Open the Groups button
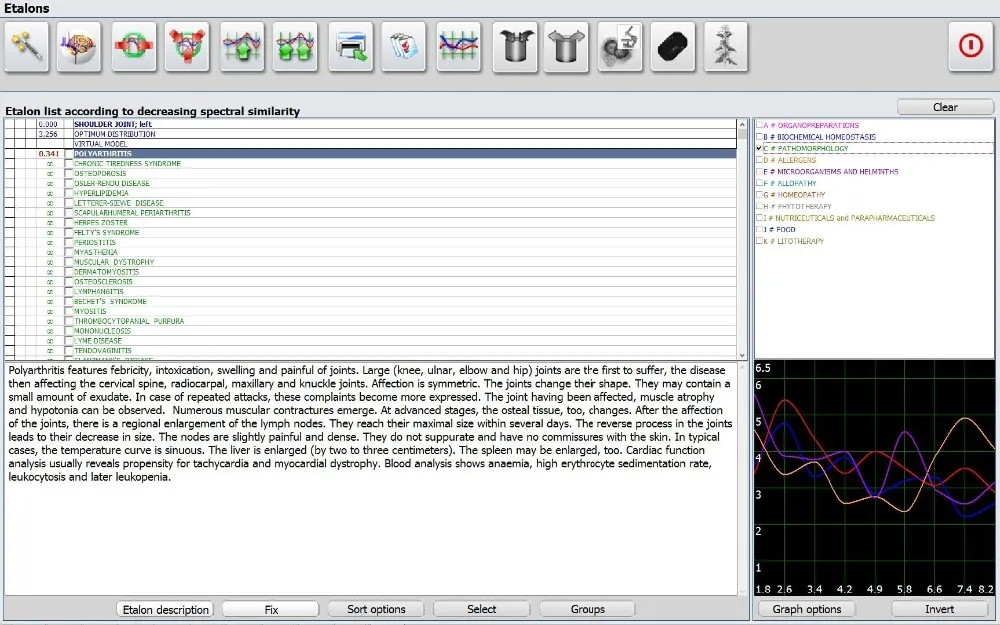 pyautogui.click(x=587, y=609)
